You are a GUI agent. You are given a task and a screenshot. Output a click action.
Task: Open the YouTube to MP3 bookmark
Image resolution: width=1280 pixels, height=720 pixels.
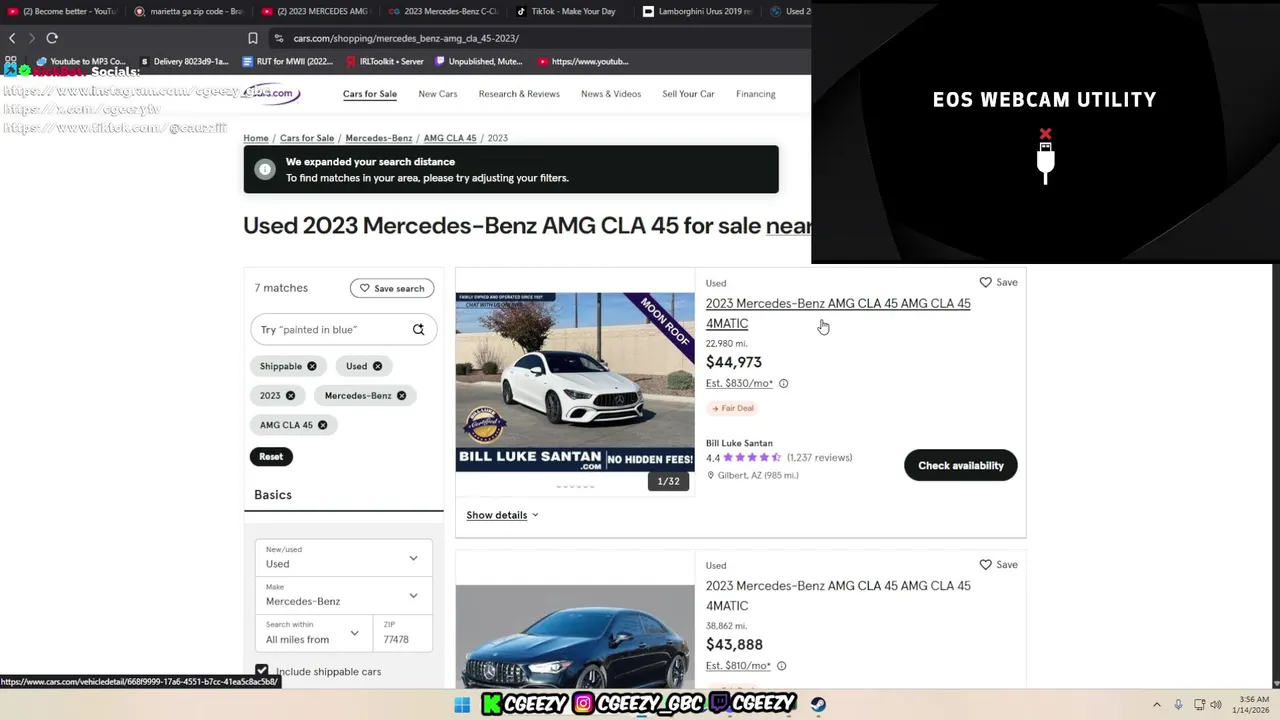pos(80,61)
